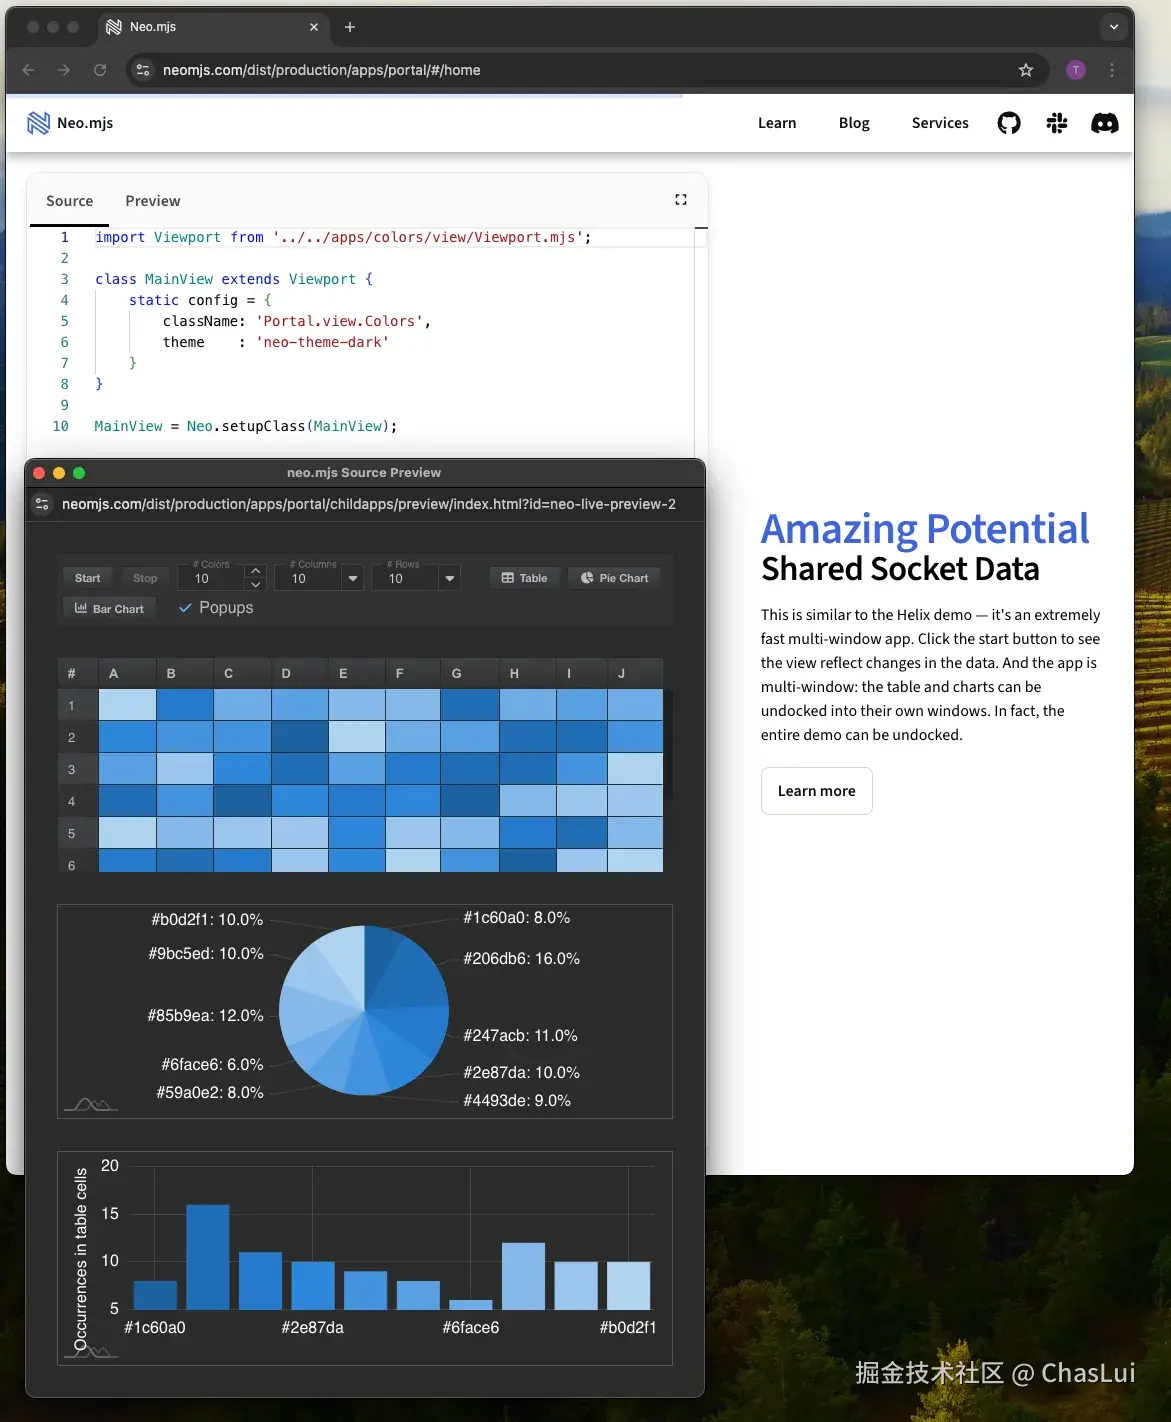Click the amCharts logo in pie chart
The height and width of the screenshot is (1422, 1171).
coord(90,1104)
